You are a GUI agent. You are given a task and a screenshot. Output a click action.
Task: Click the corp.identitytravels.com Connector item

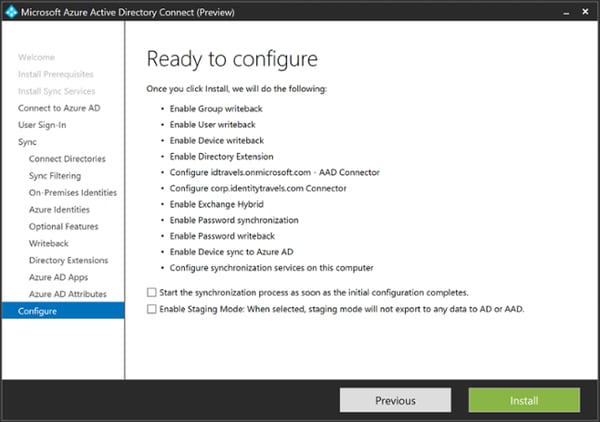point(258,188)
